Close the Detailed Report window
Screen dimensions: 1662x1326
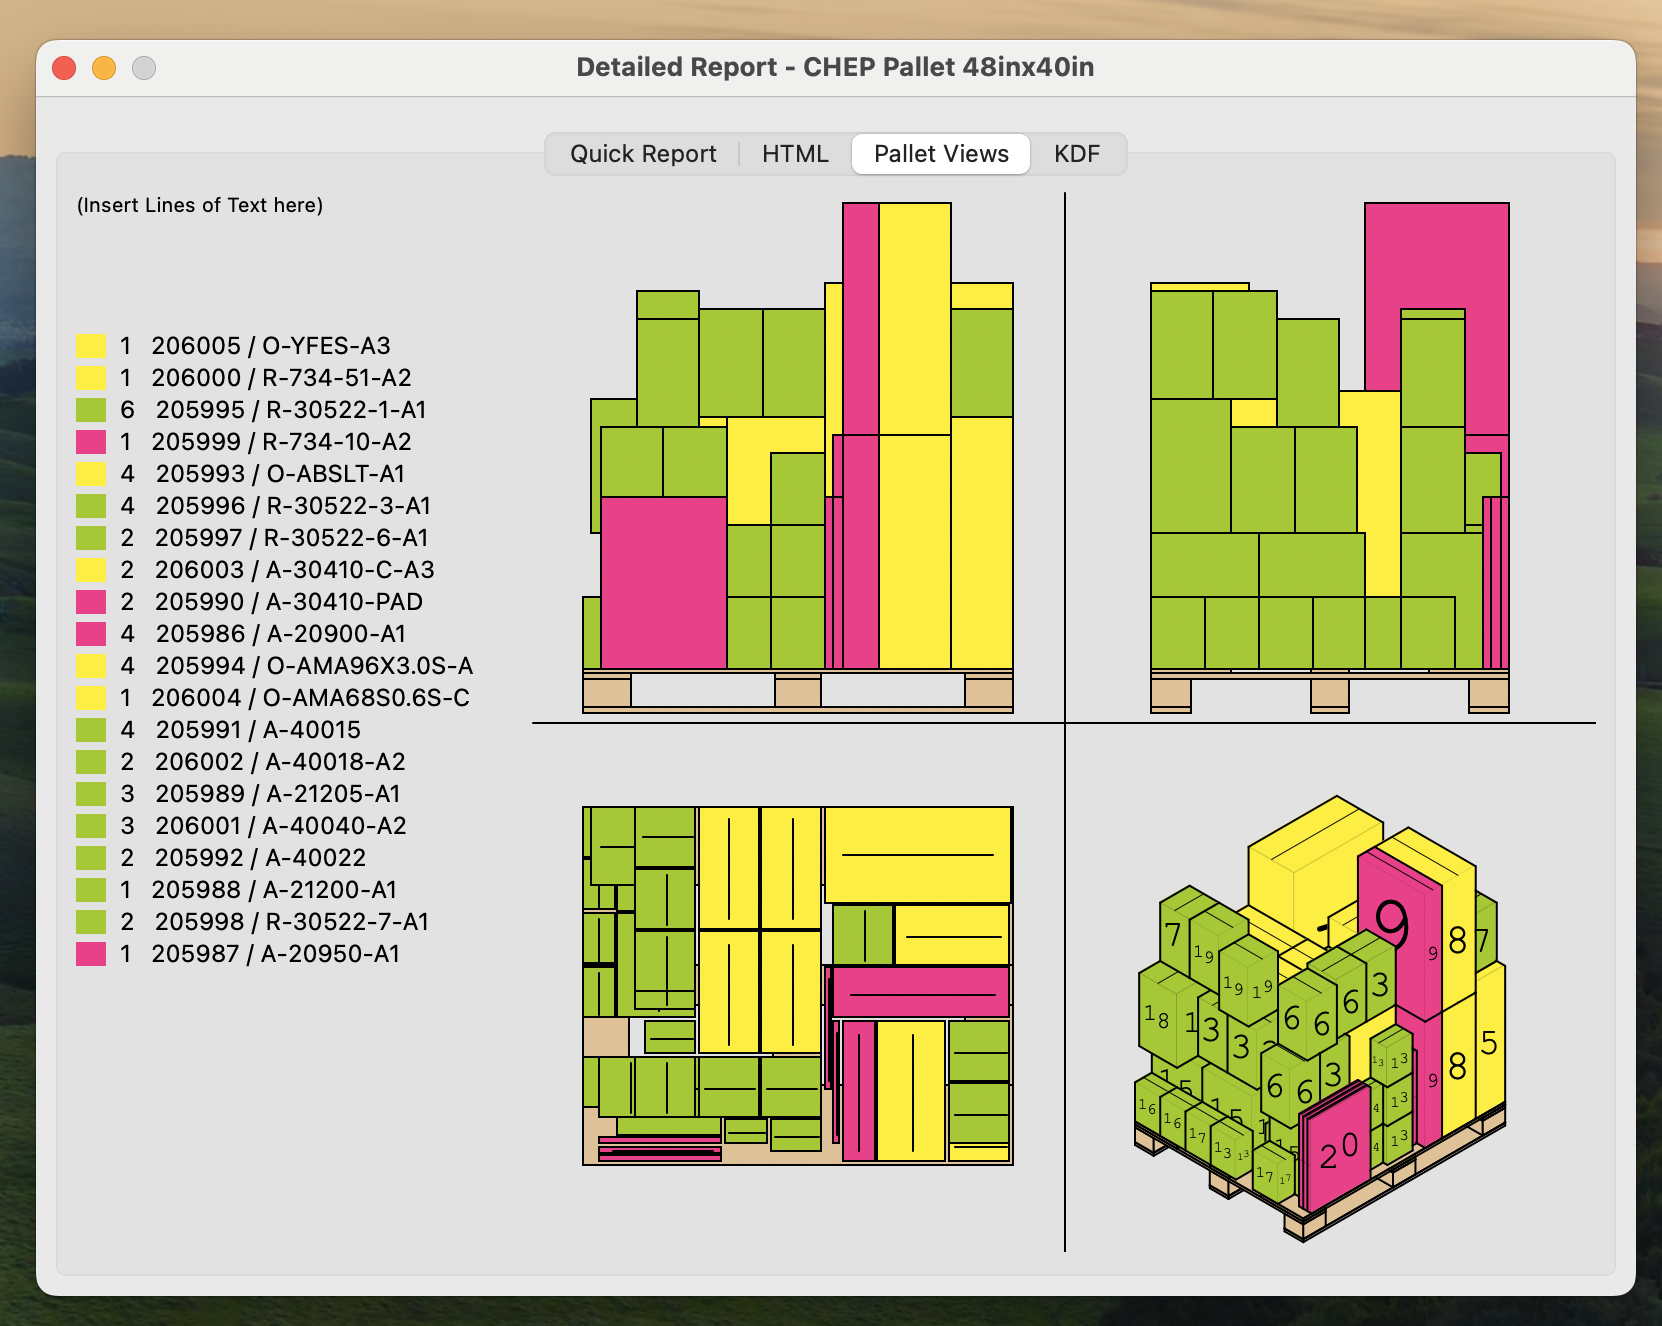click(64, 68)
